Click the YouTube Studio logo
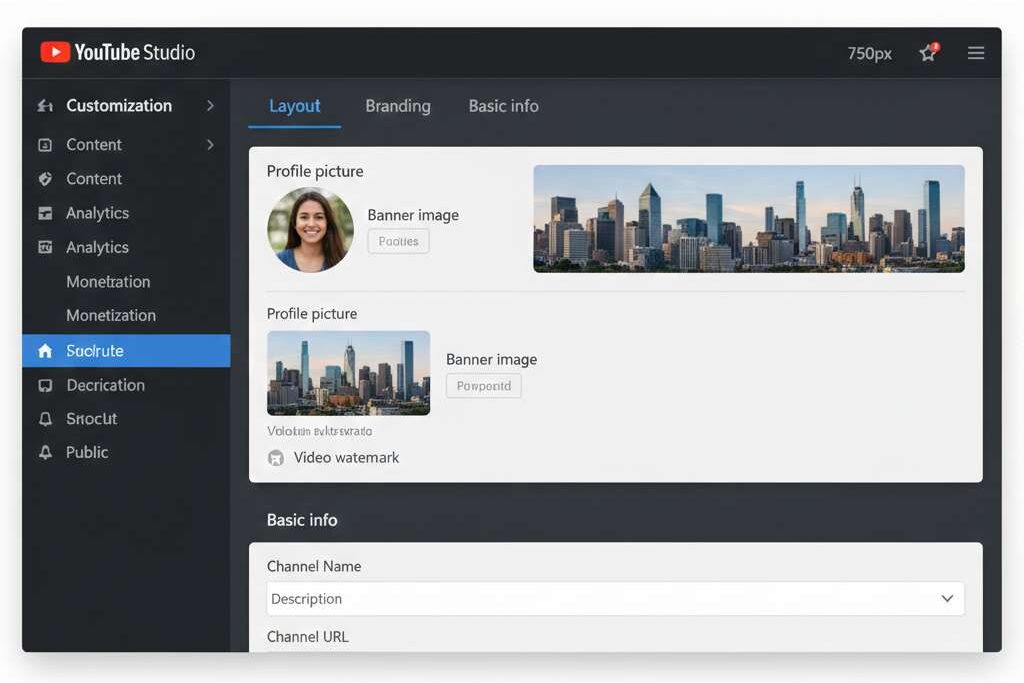1024x683 pixels. (118, 52)
